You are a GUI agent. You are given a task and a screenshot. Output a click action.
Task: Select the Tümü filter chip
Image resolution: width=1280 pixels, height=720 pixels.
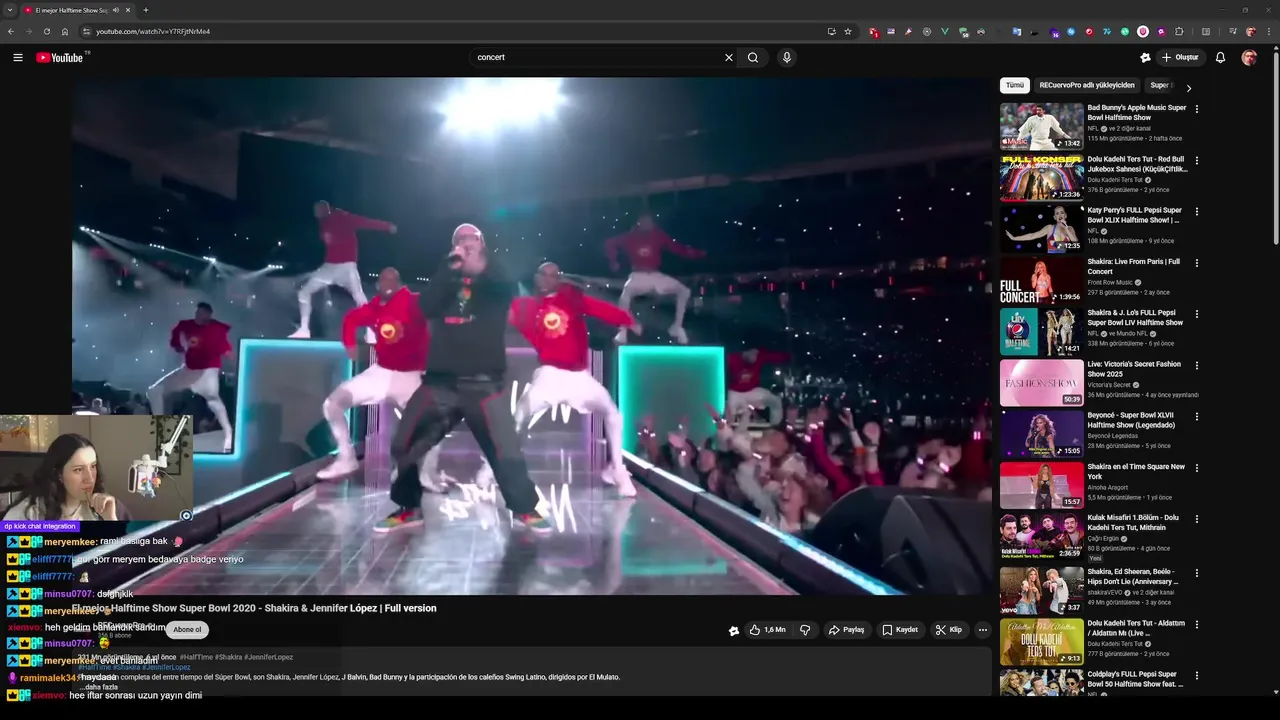[1015, 85]
